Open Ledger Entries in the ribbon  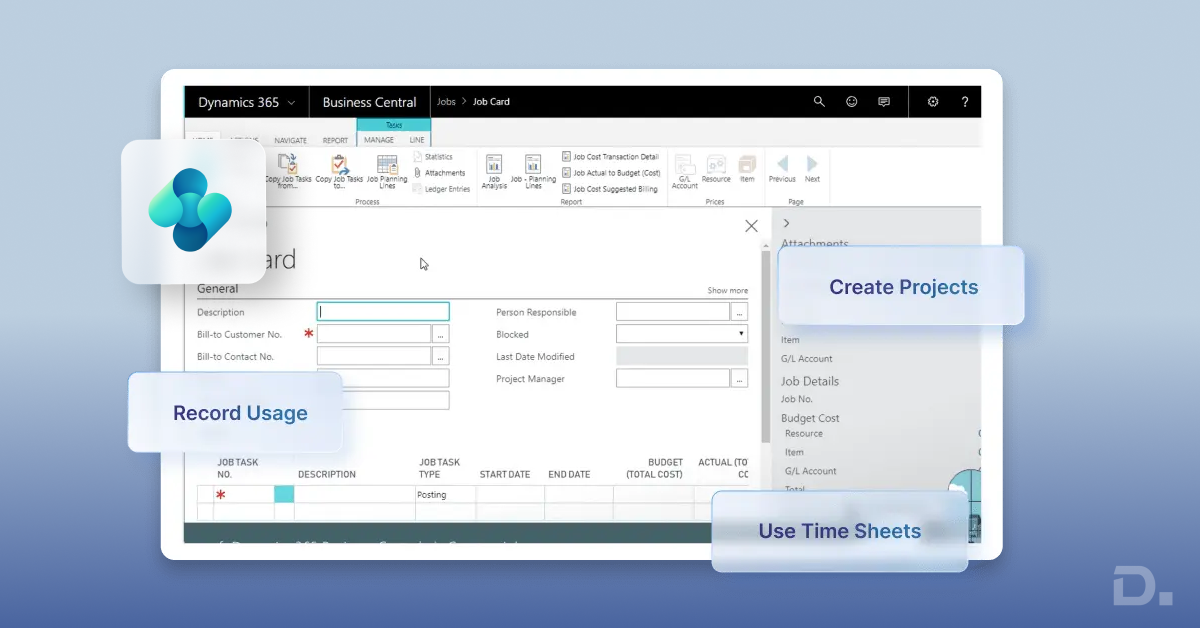click(x=441, y=189)
